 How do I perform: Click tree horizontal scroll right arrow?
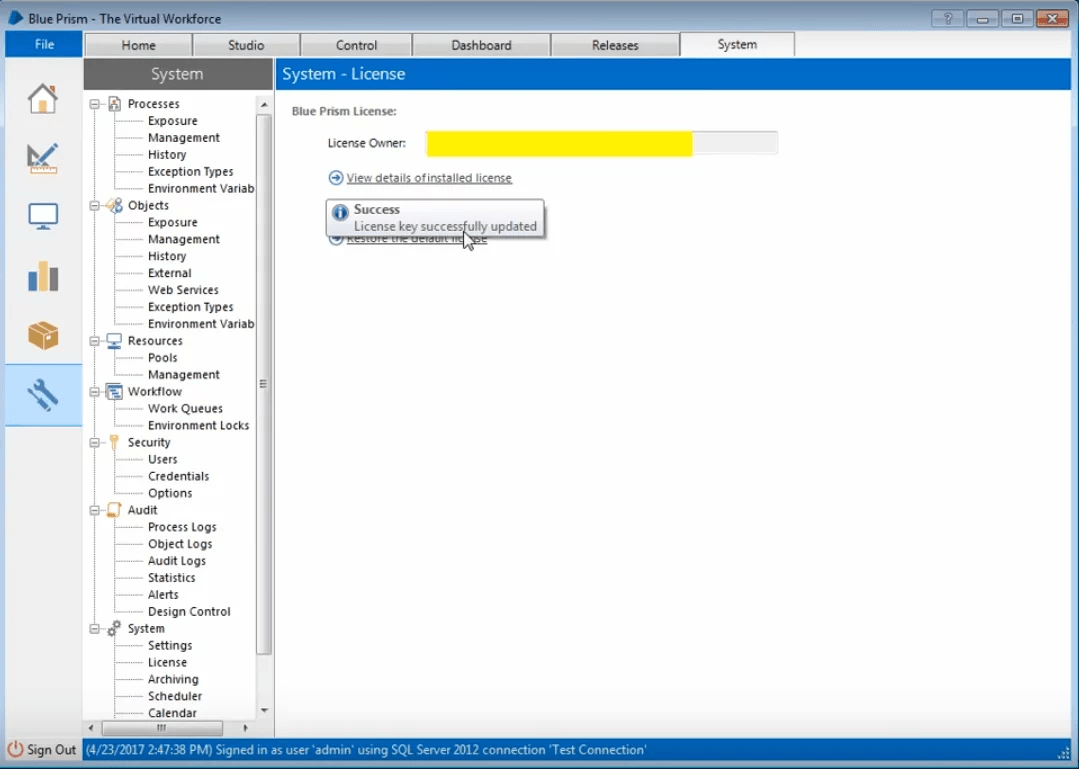(245, 728)
